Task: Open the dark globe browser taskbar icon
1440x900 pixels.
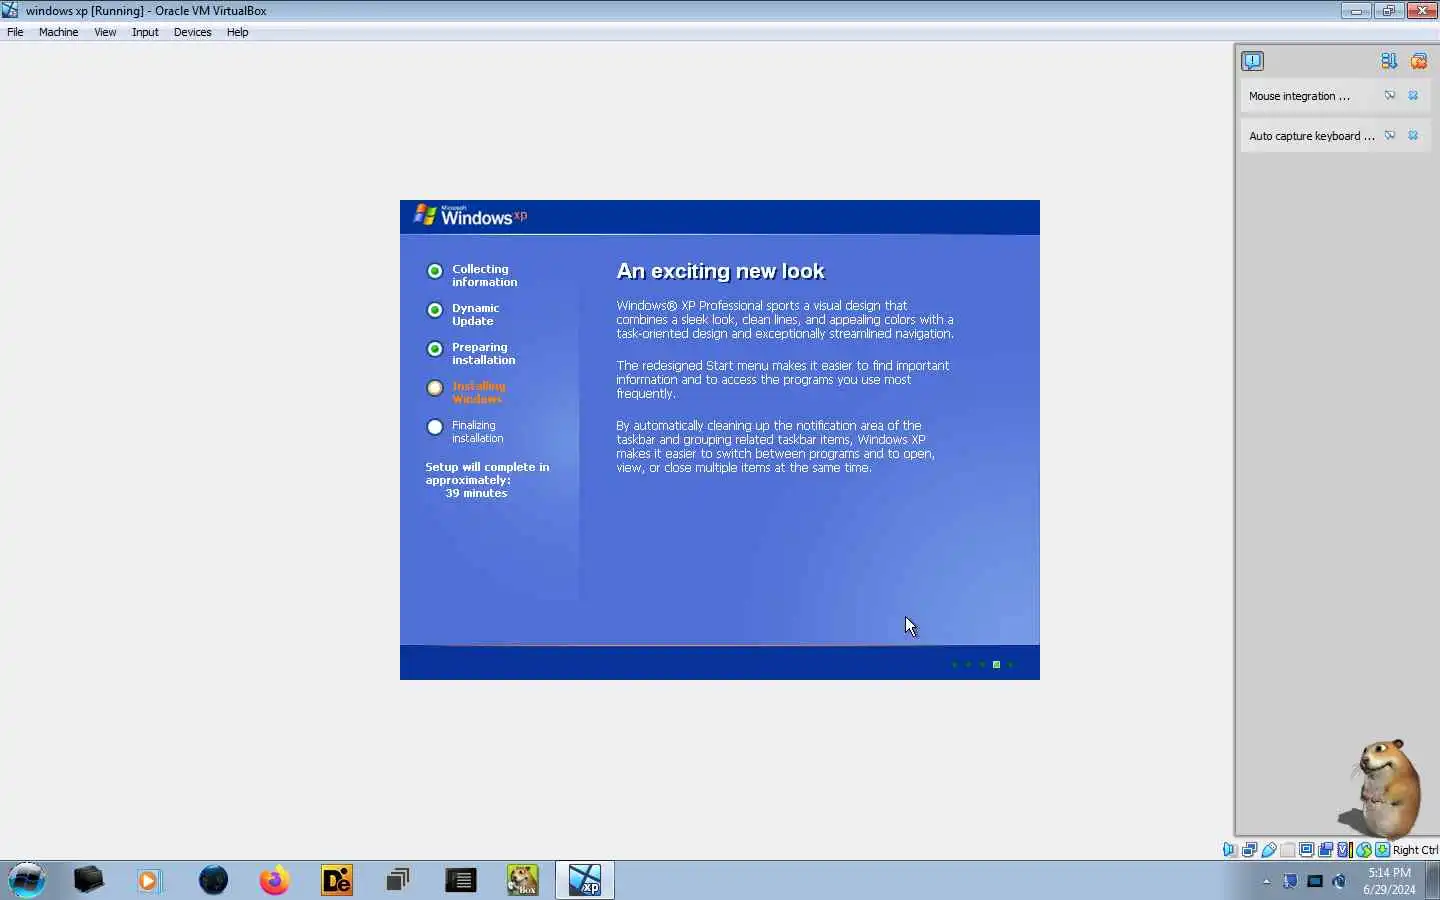Action: (x=213, y=880)
